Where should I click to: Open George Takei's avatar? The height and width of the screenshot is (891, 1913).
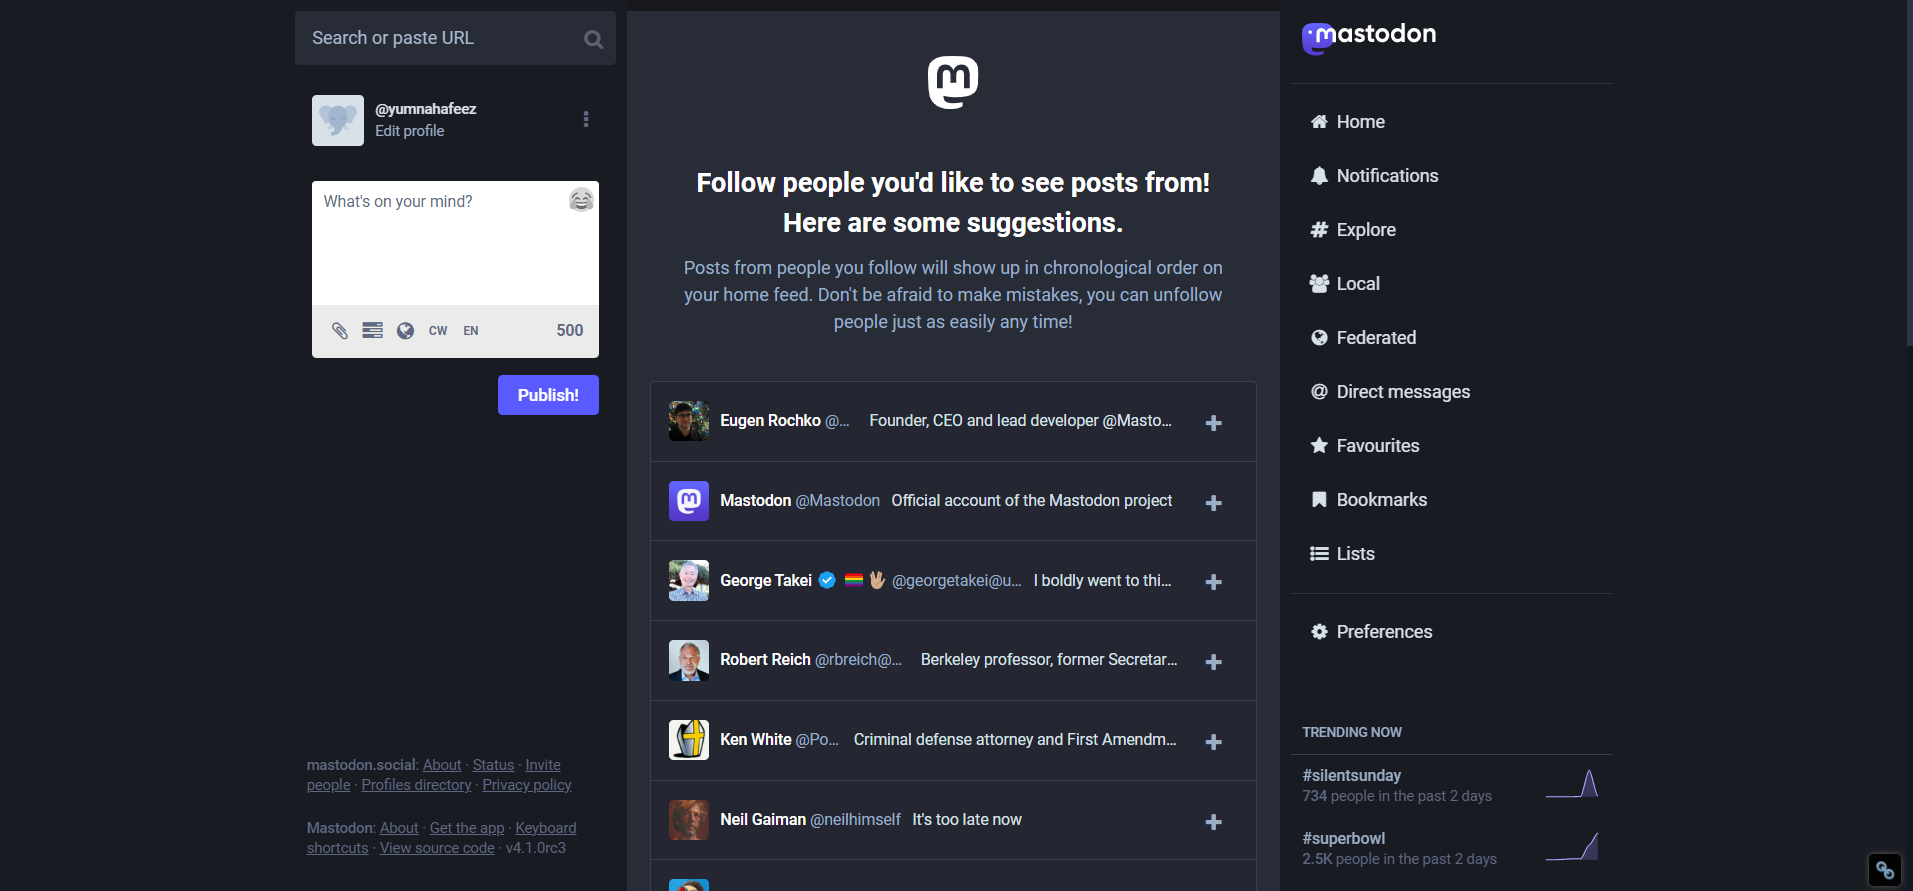689,581
